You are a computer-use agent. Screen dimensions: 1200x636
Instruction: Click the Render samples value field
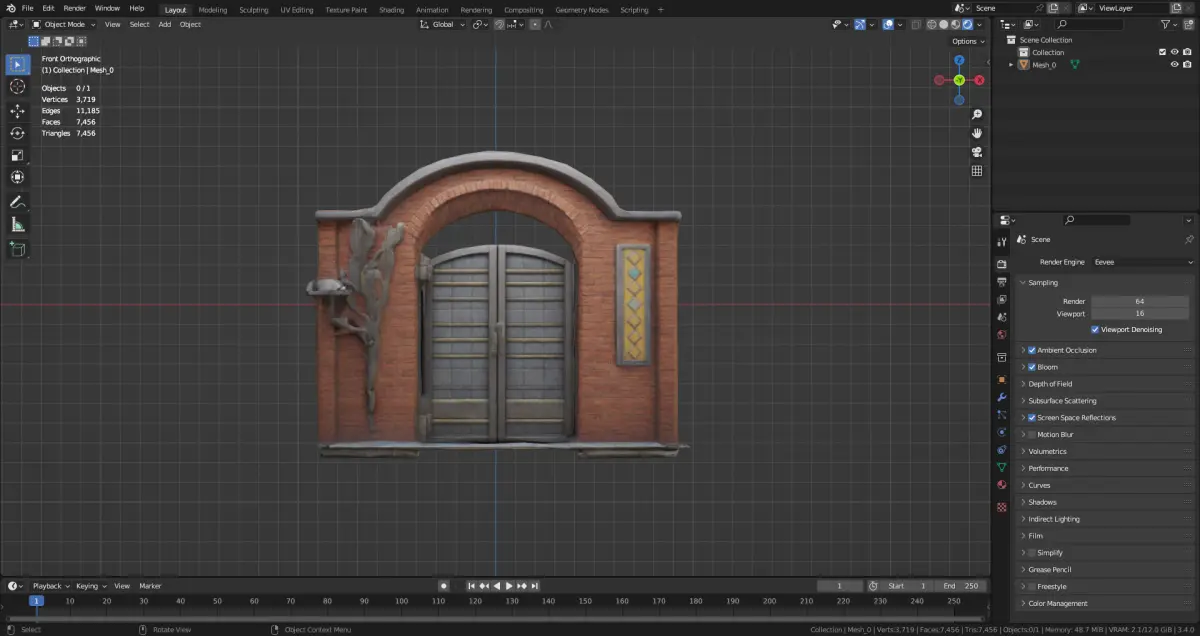click(1140, 301)
